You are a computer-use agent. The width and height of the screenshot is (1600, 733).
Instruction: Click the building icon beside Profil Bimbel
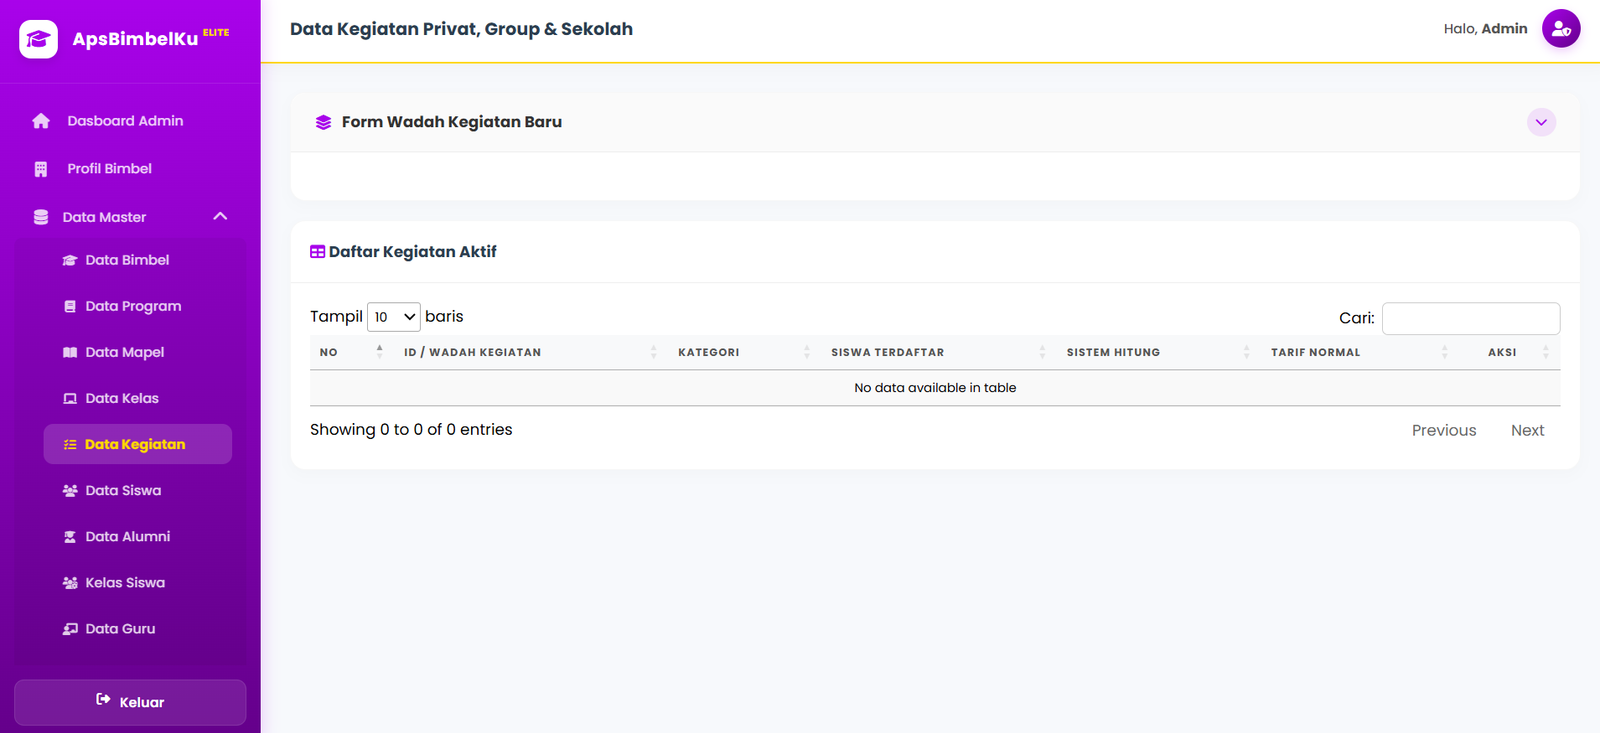(x=41, y=169)
